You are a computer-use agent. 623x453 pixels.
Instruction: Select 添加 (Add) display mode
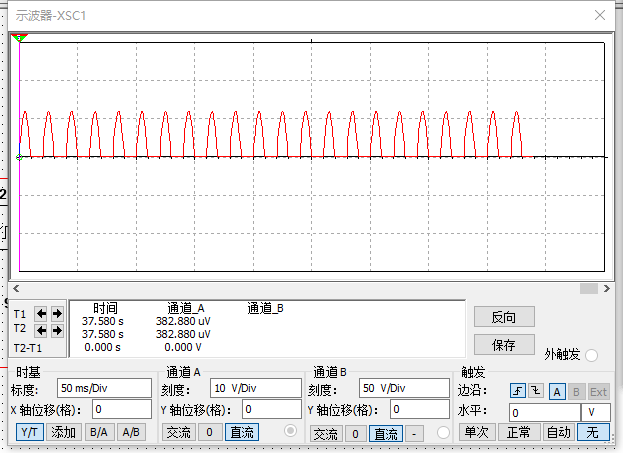(64, 432)
